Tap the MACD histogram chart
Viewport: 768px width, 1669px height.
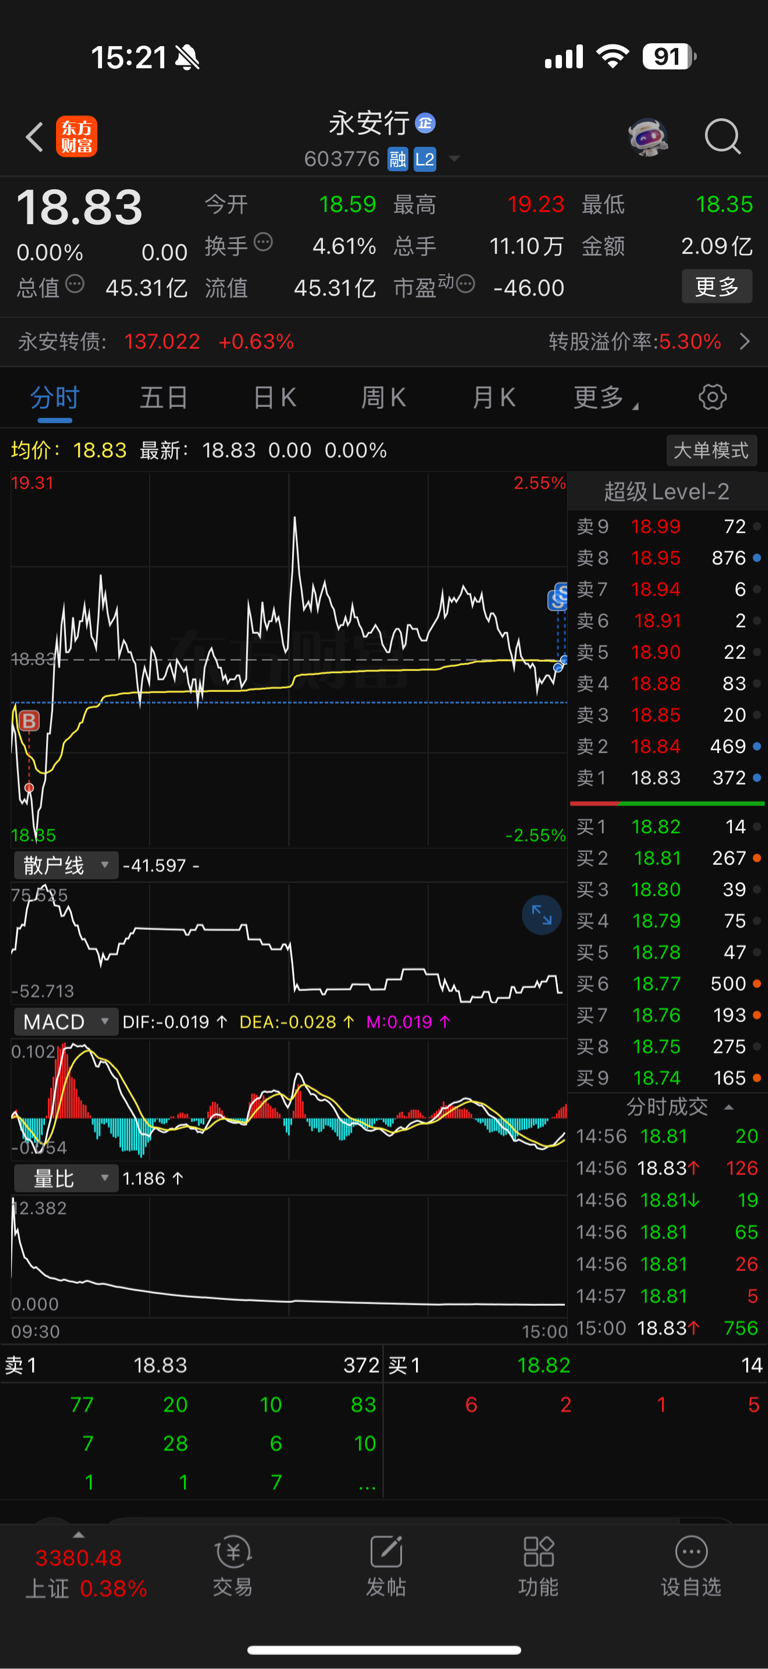click(289, 1100)
